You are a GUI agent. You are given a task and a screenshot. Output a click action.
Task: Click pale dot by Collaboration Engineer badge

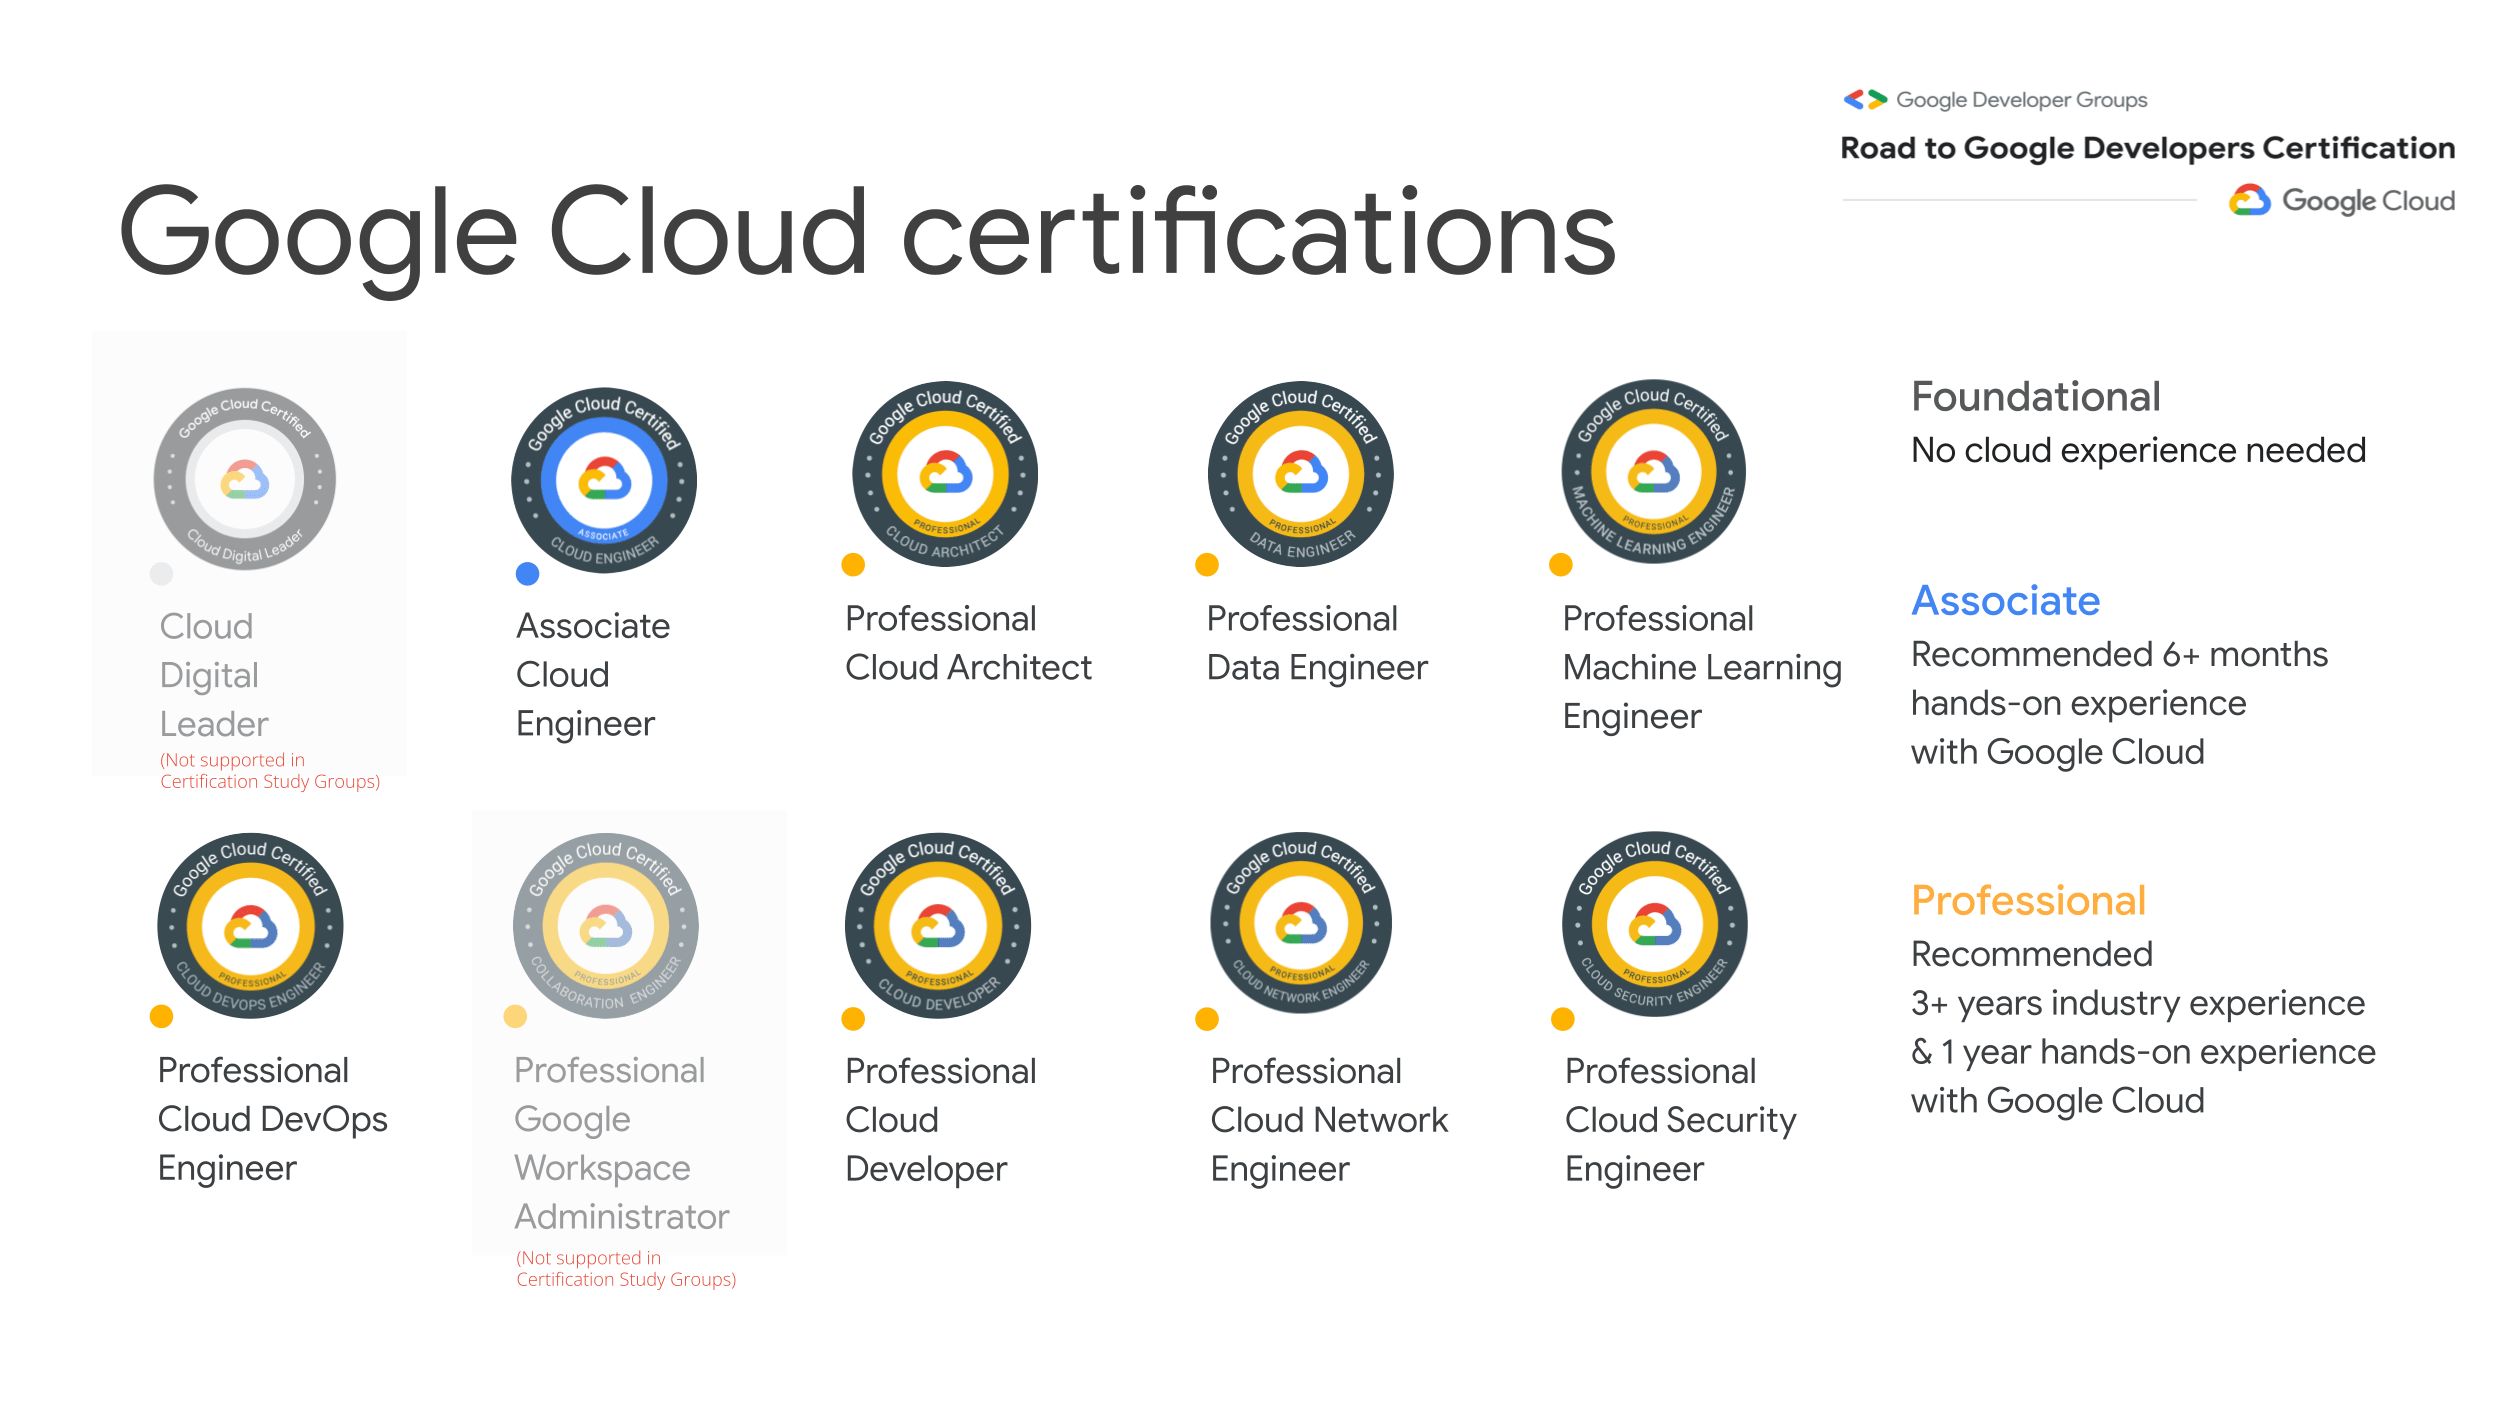(x=515, y=1017)
